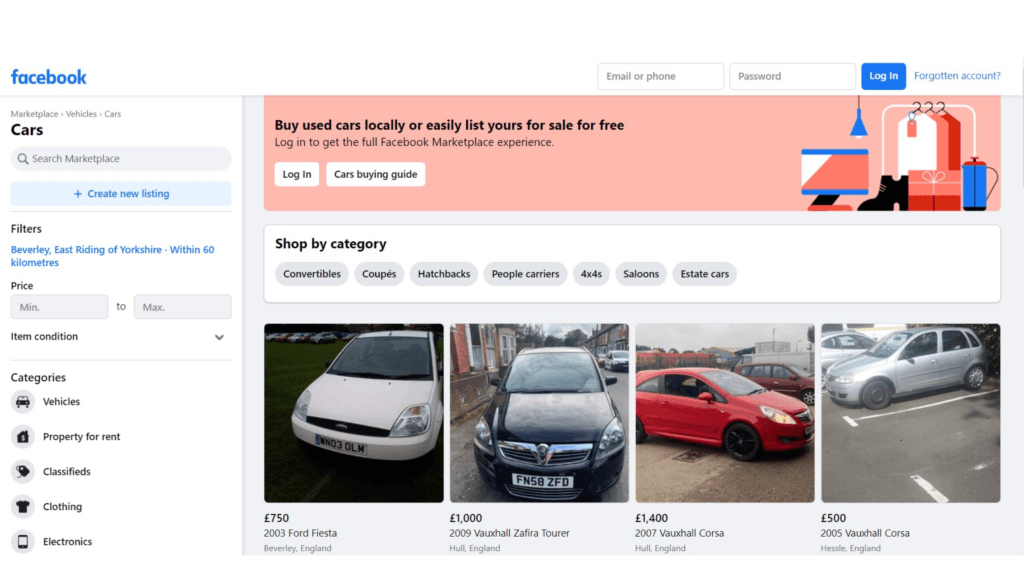This screenshot has height=576, width=1024.
Task: Click the 2007 Vauxhall Corsa title
Action: [680, 533]
